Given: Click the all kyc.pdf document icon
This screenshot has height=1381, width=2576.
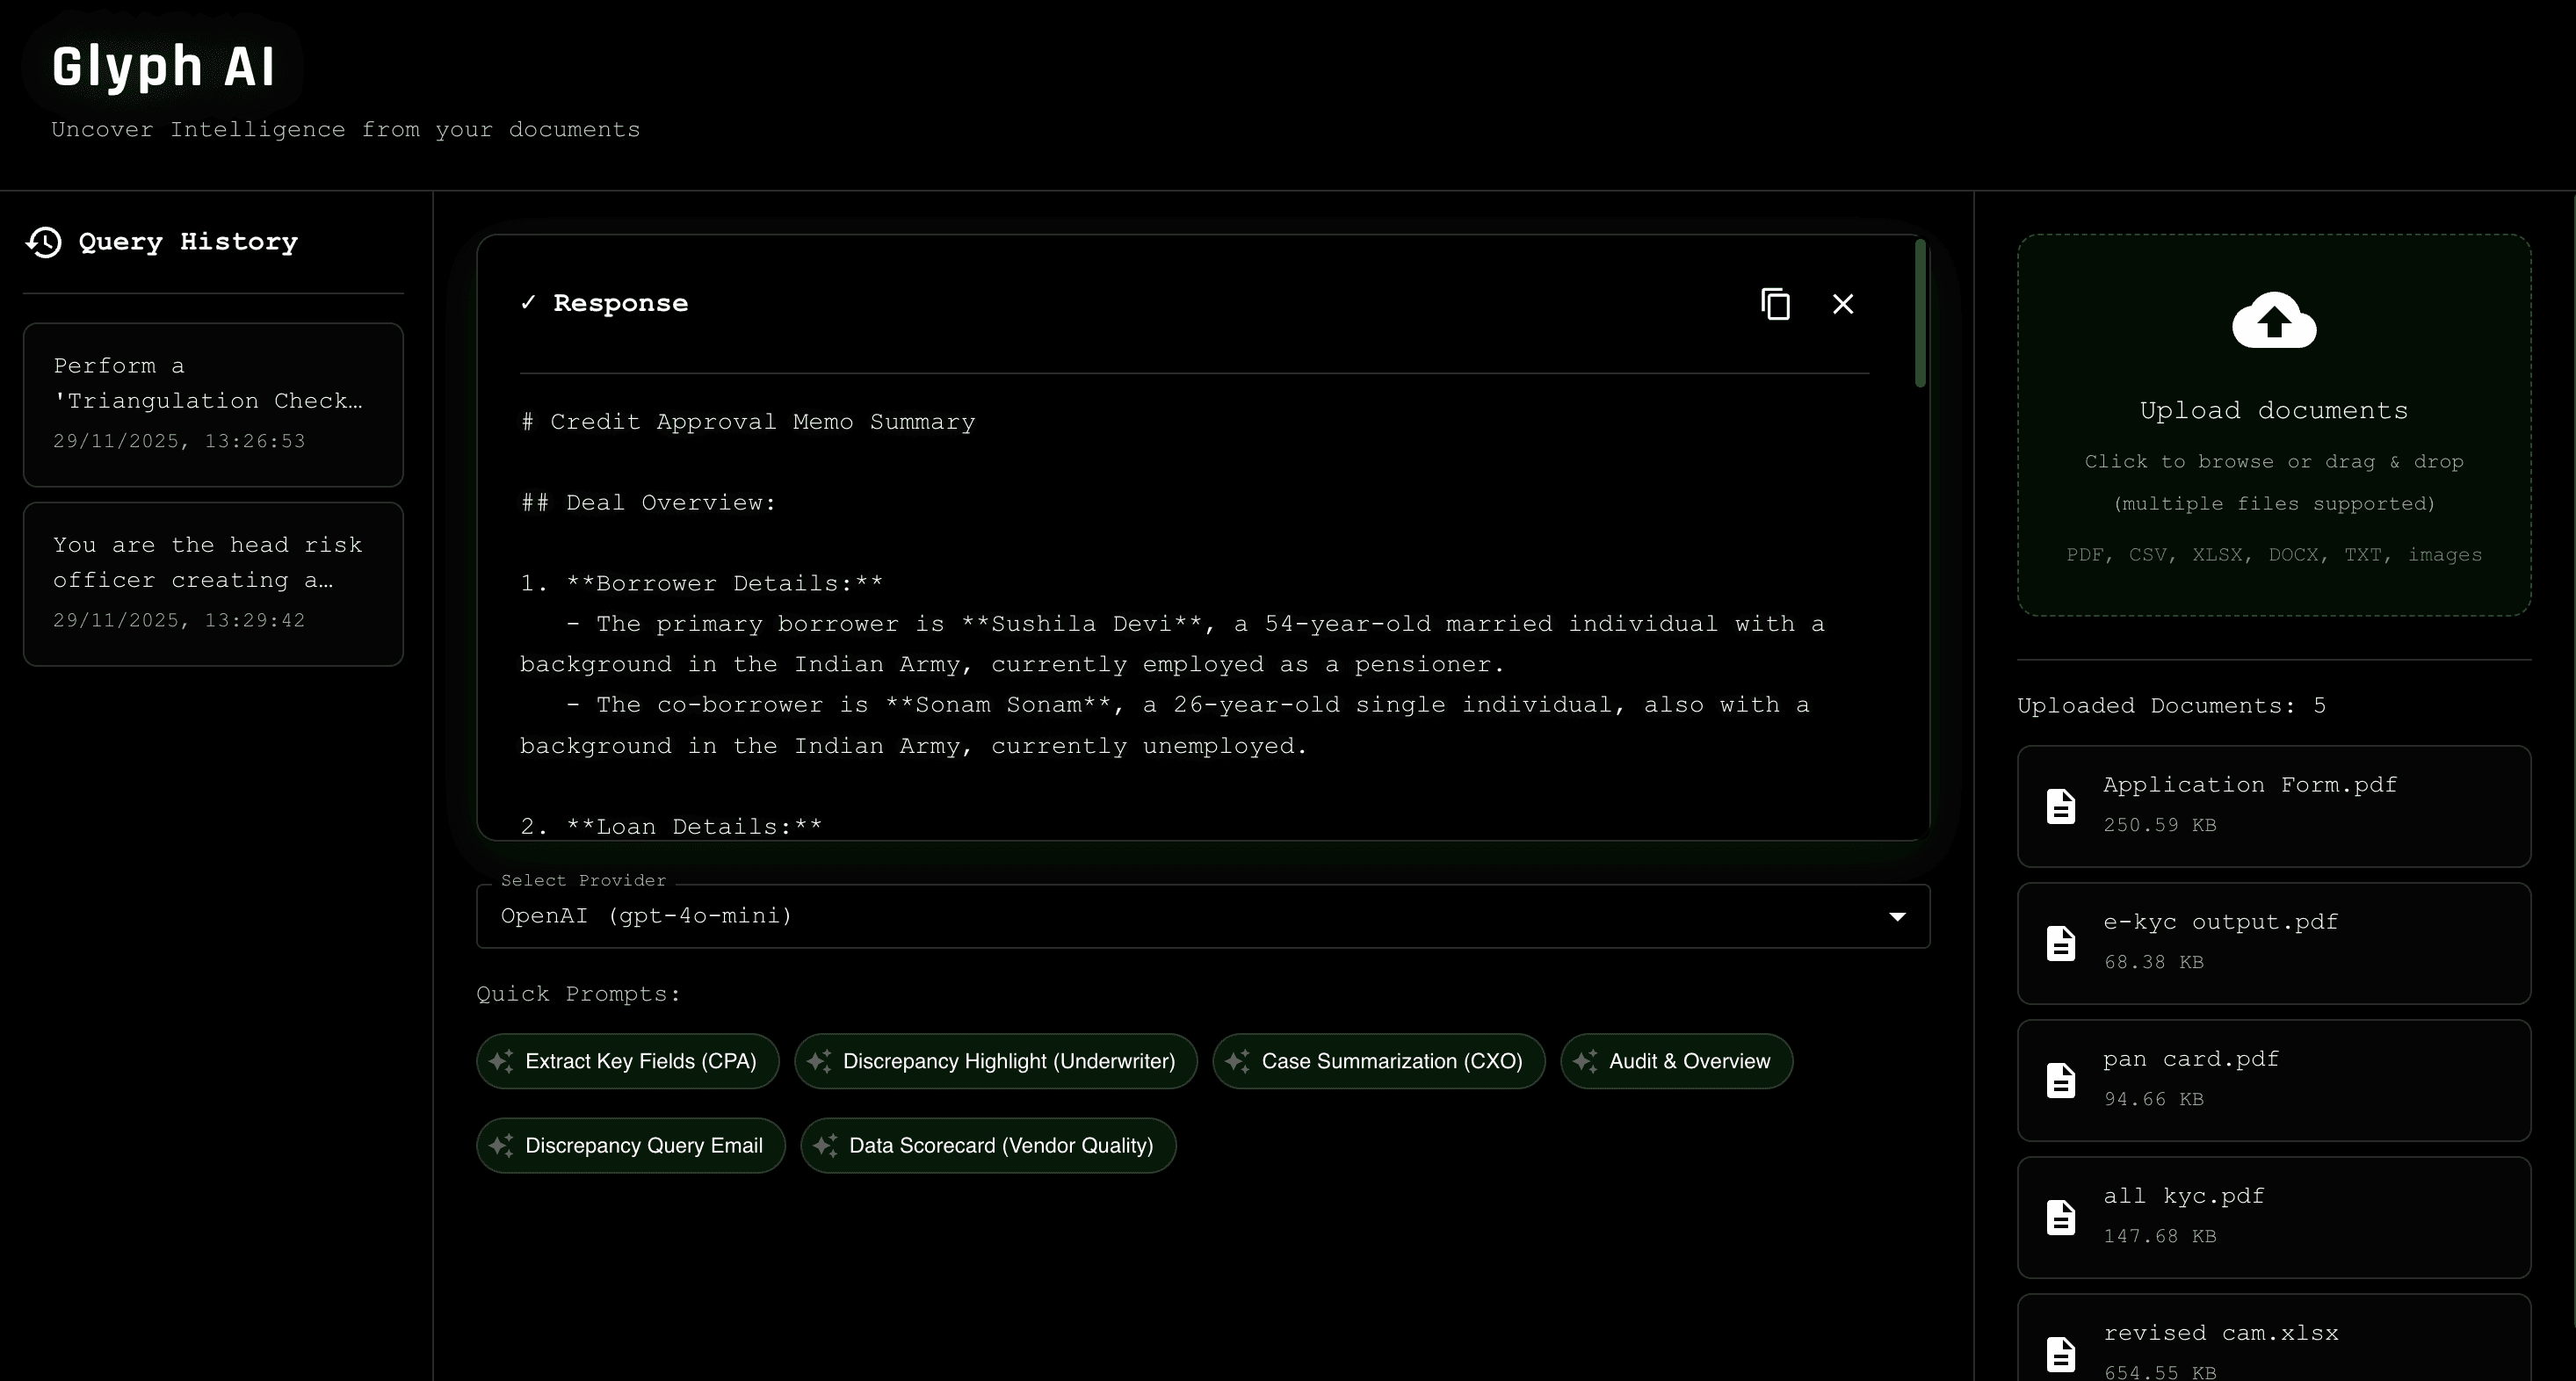Looking at the screenshot, I should (x=2060, y=1217).
